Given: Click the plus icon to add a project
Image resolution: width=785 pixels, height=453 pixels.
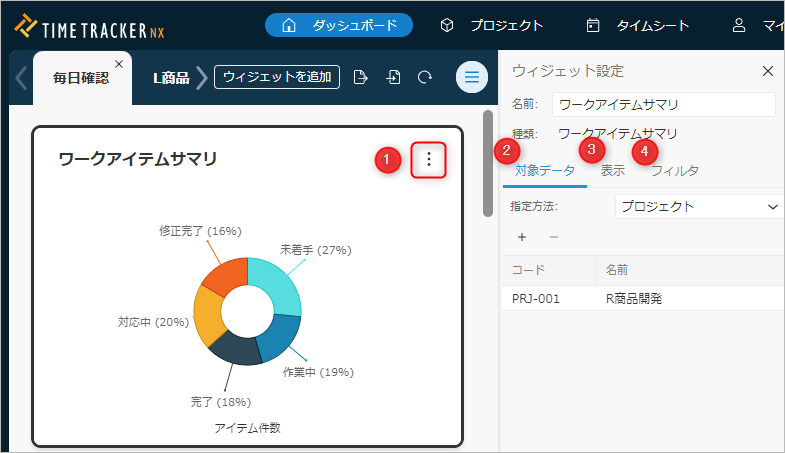Looking at the screenshot, I should 521,237.
